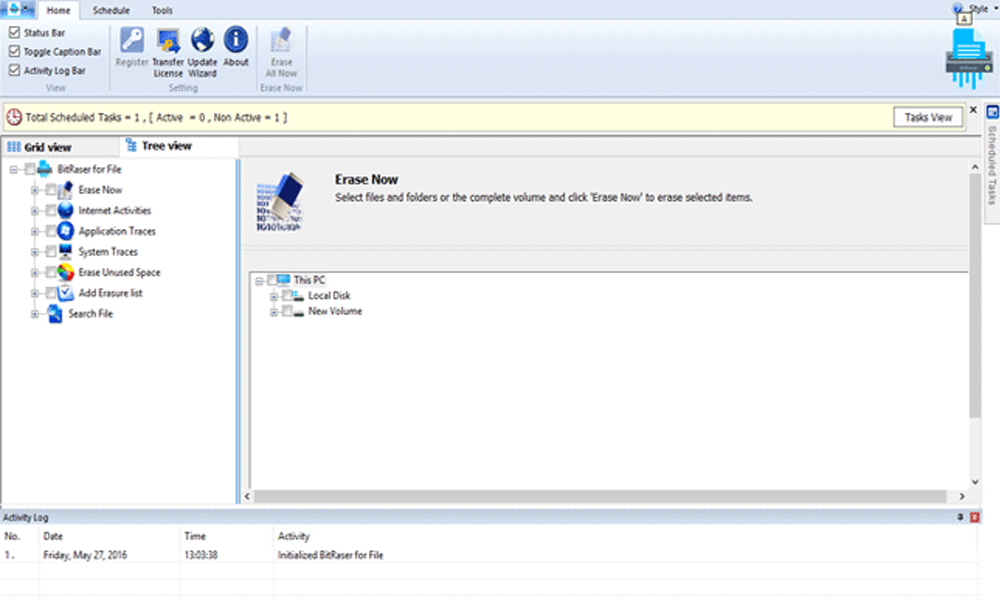The height and width of the screenshot is (600, 1000).
Task: Switch to Grid view tab
Action: tap(61, 147)
